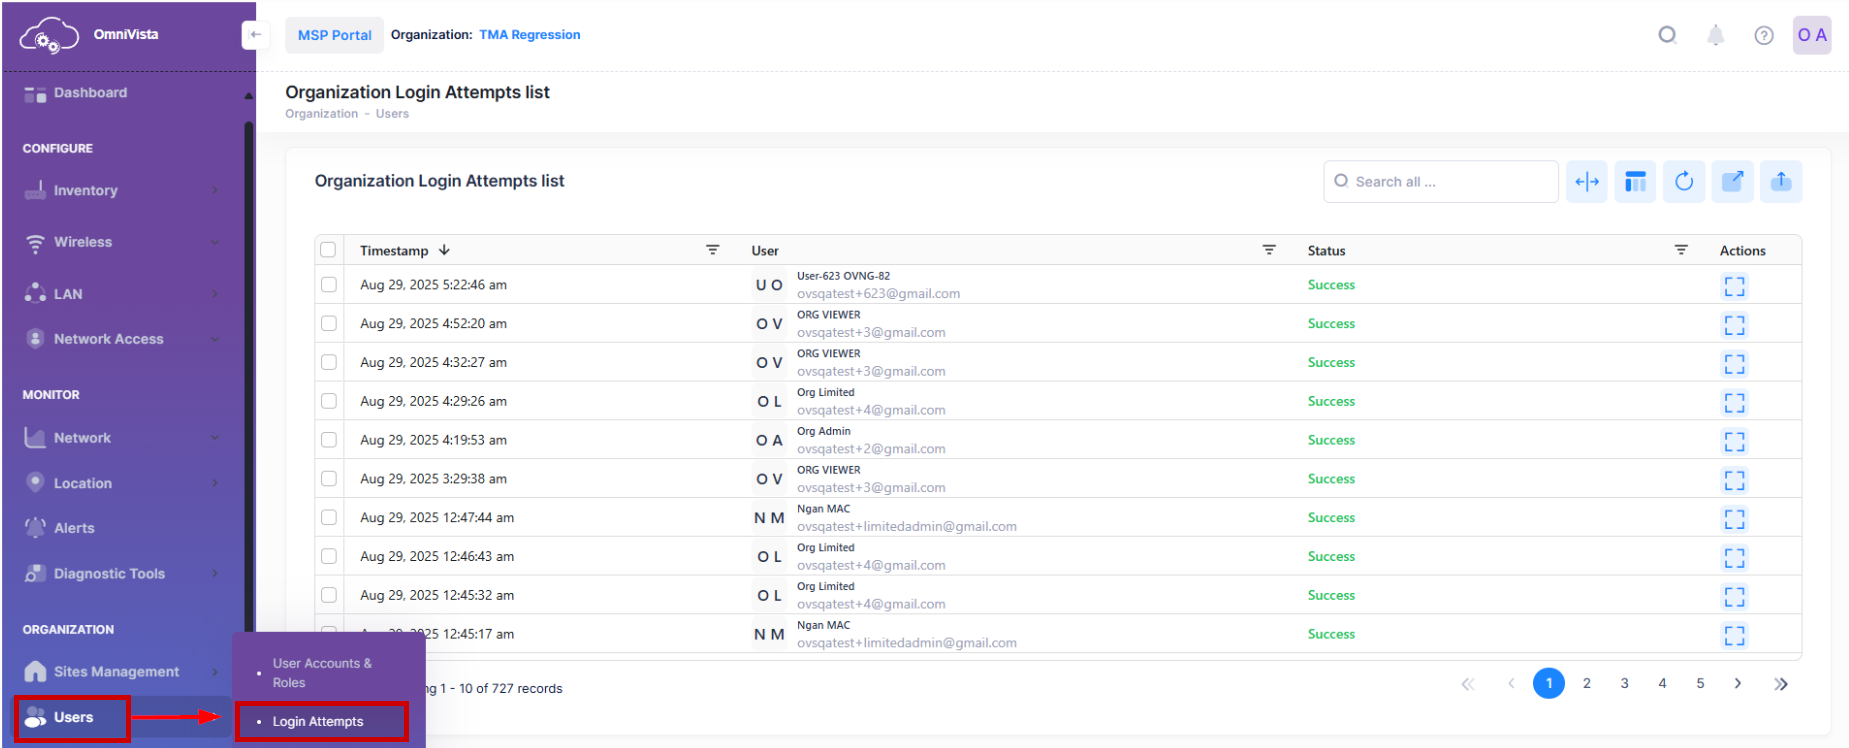Select the checkbox for 12:47:44 am row

pyautogui.click(x=328, y=518)
